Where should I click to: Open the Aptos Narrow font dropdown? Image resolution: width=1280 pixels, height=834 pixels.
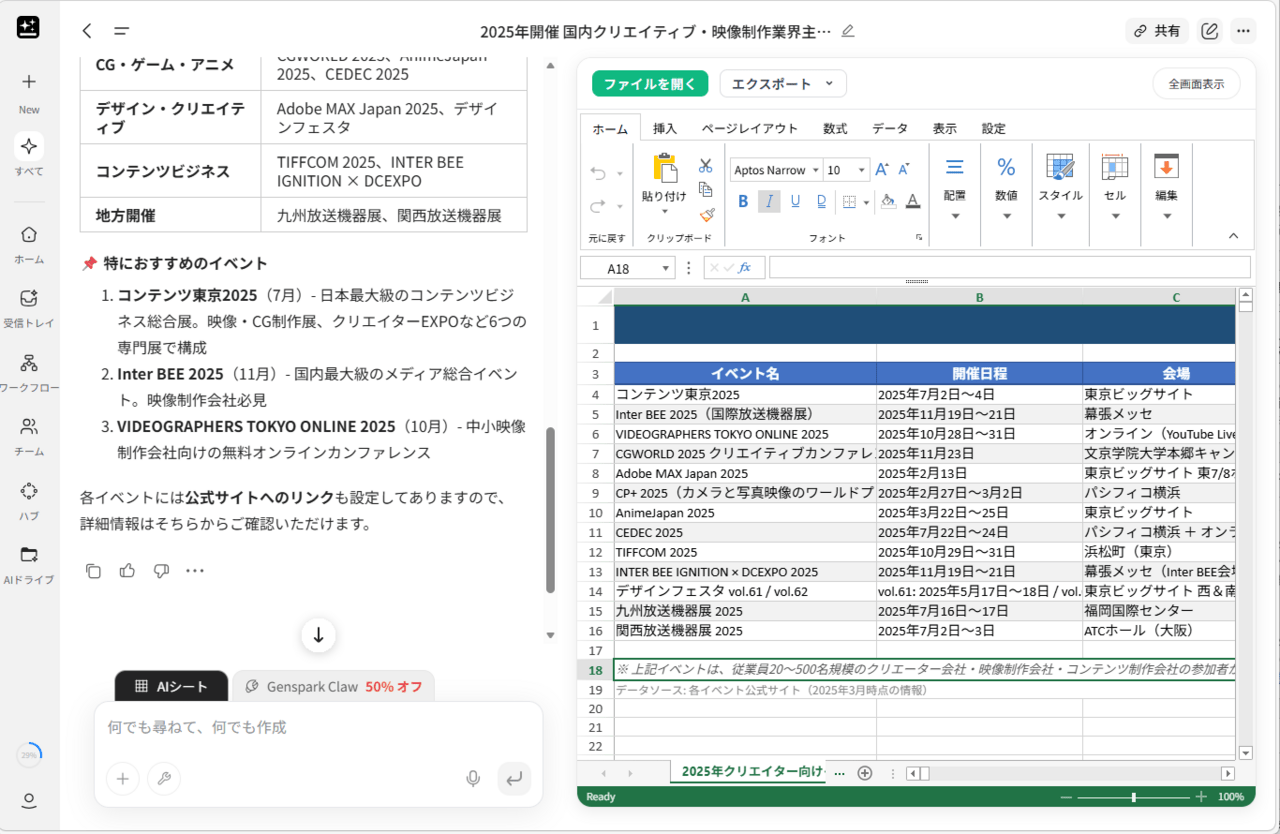pos(775,170)
